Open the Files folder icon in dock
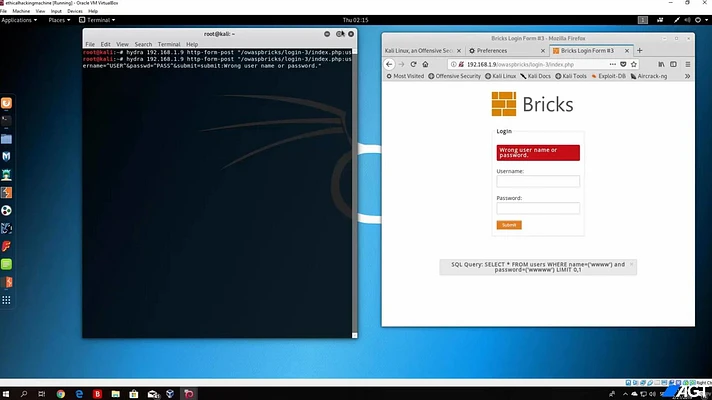This screenshot has width=712, height=400. pyautogui.click(x=6, y=139)
